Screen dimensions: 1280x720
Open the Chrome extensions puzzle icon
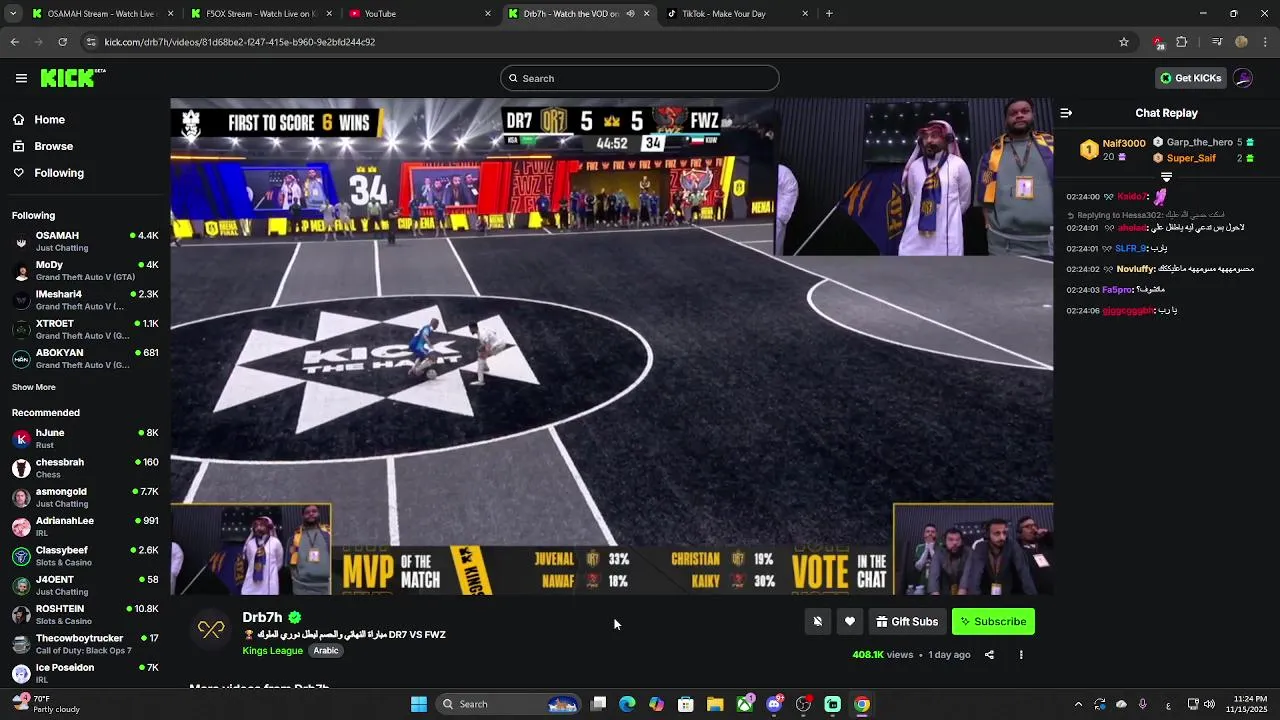pos(1182,42)
